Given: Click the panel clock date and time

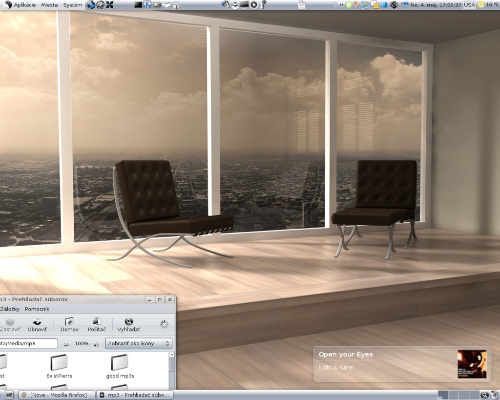Looking at the screenshot, I should coord(435,5).
